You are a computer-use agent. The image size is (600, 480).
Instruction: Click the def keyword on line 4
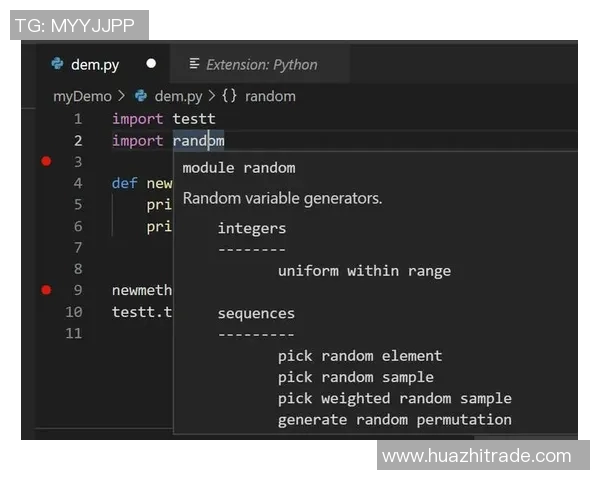point(125,183)
